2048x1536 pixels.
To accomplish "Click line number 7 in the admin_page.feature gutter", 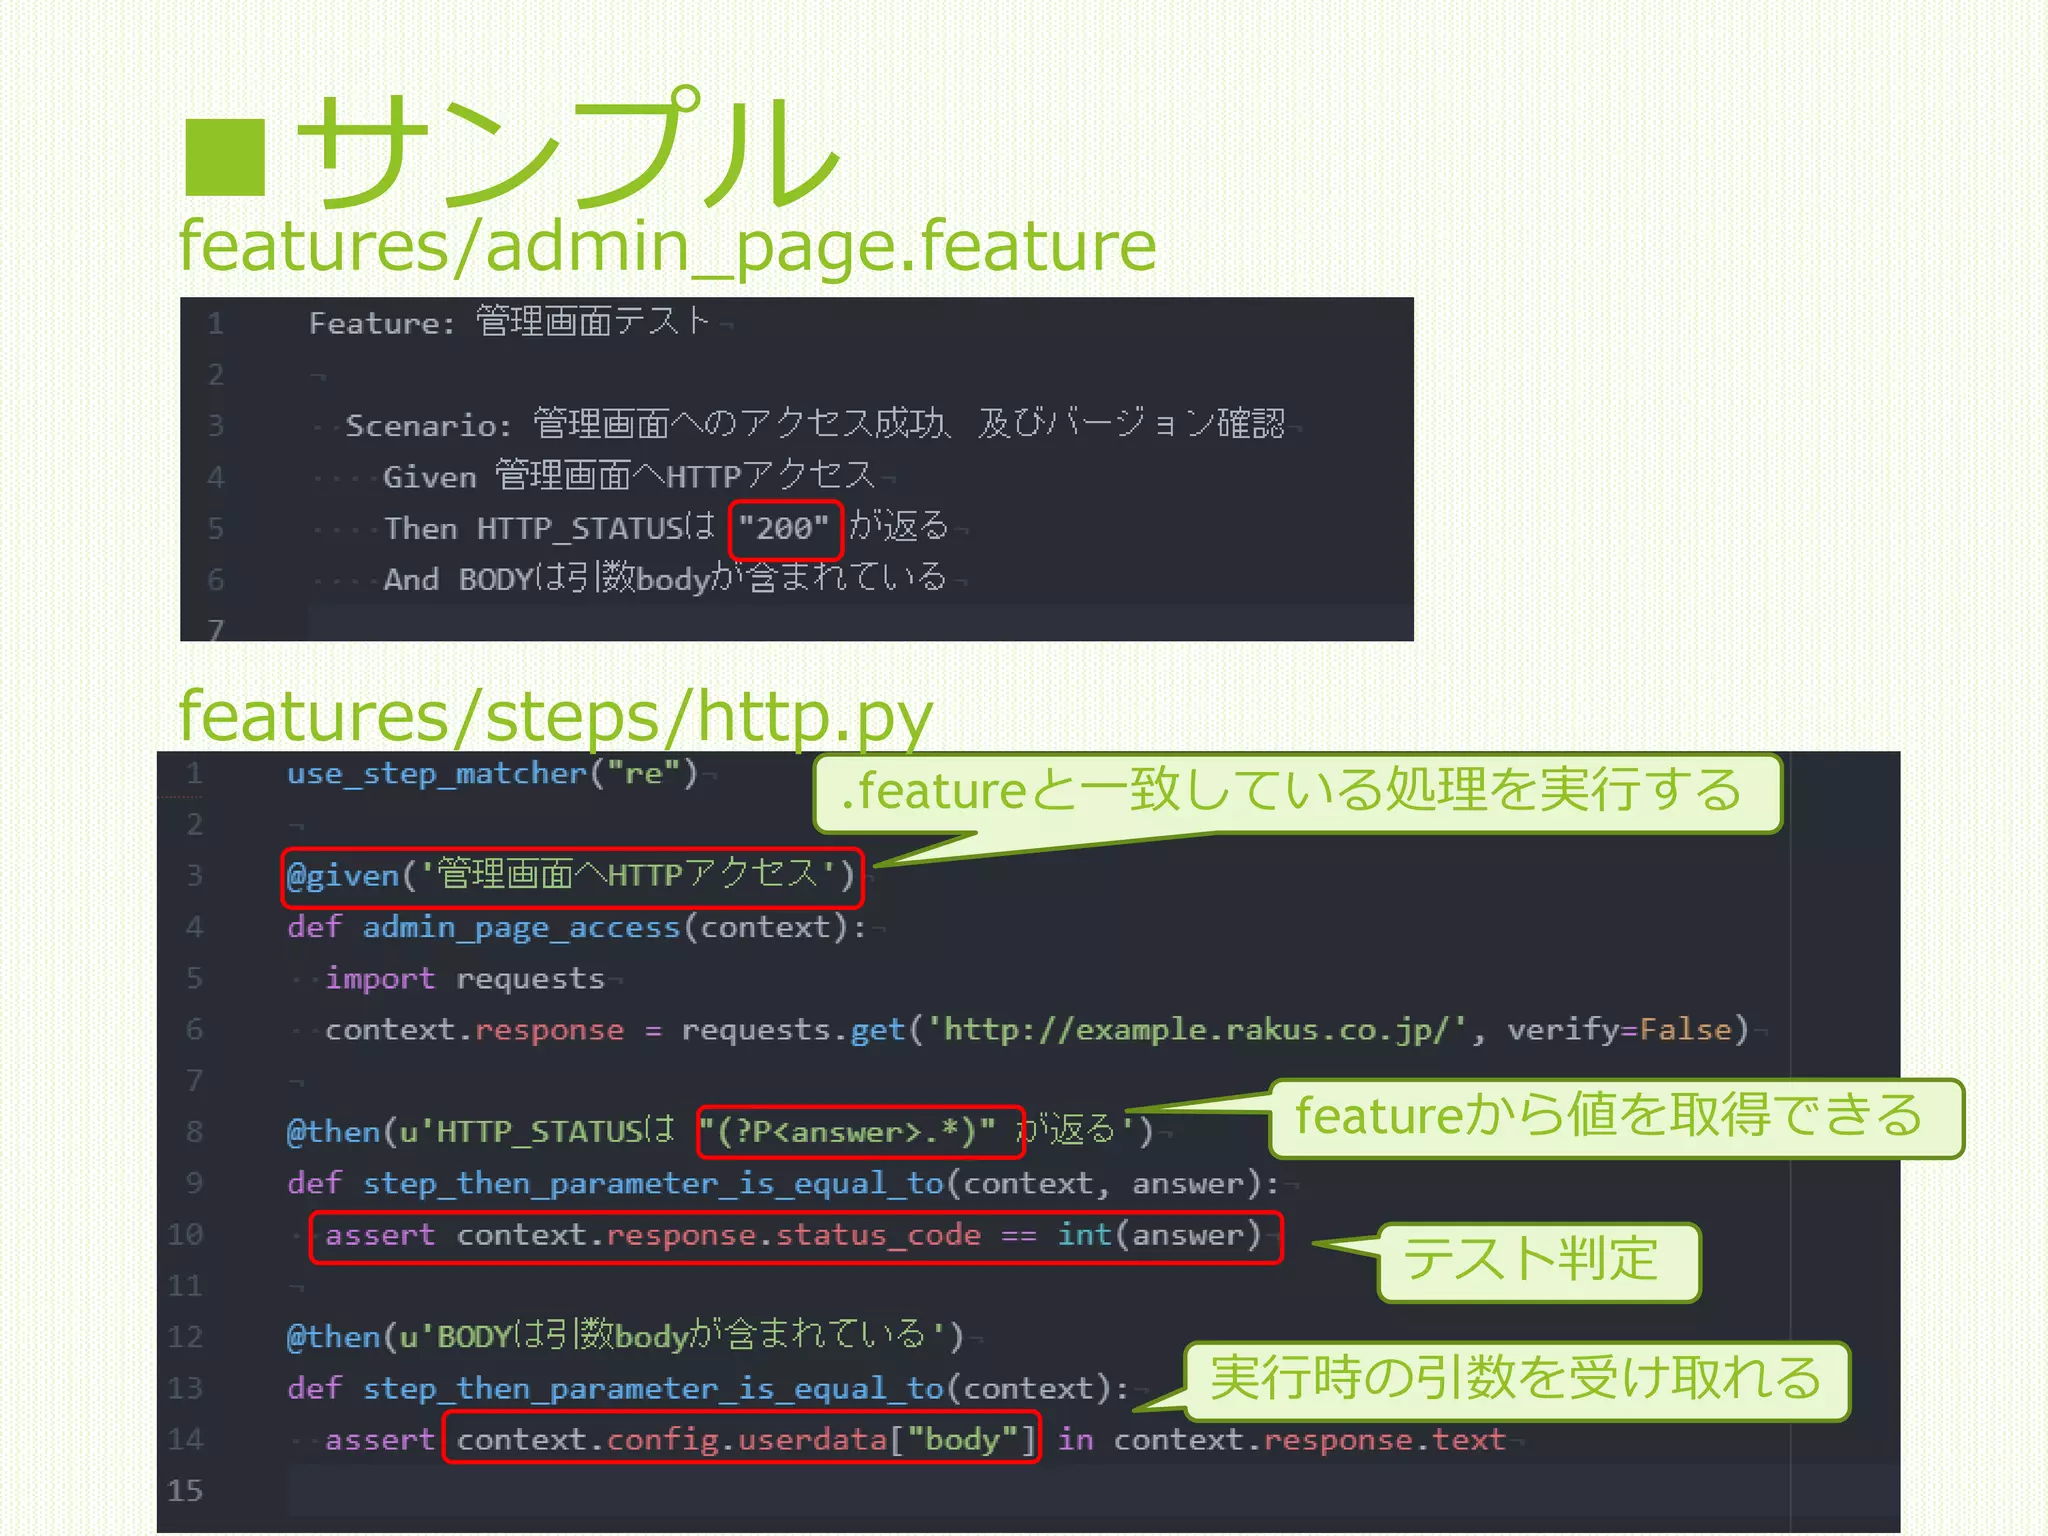I will point(216,629).
